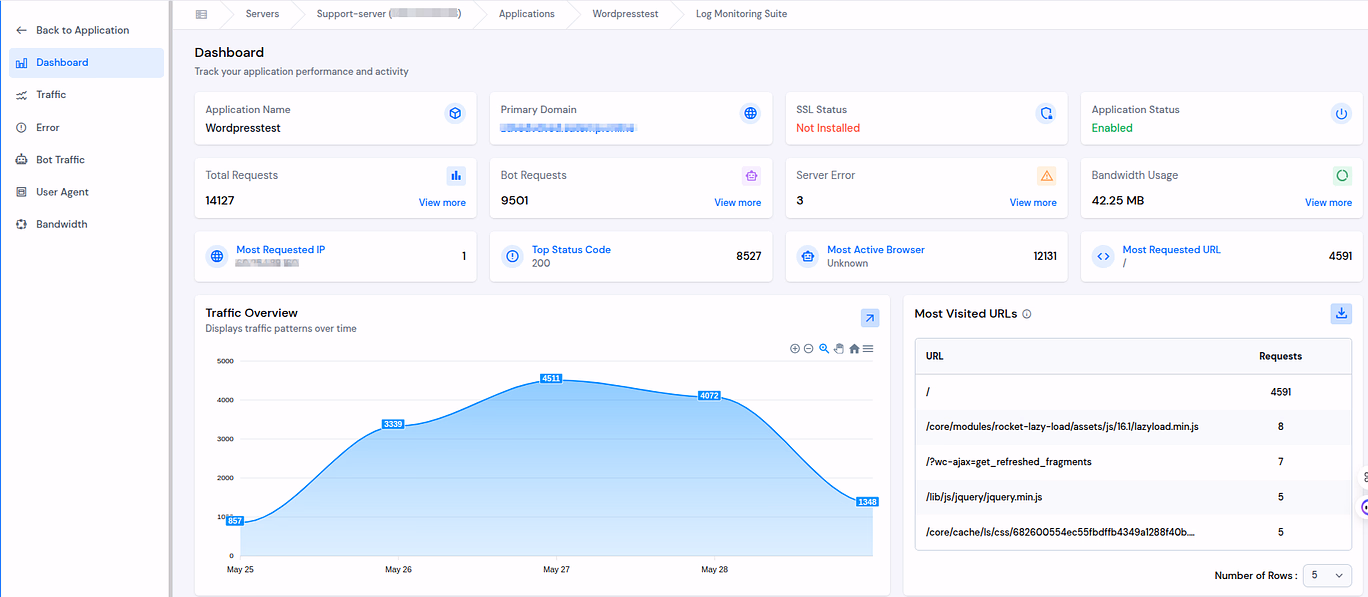Click the Most Active Browser robot icon
Viewport: 1368px width, 597px height.
pos(807,256)
